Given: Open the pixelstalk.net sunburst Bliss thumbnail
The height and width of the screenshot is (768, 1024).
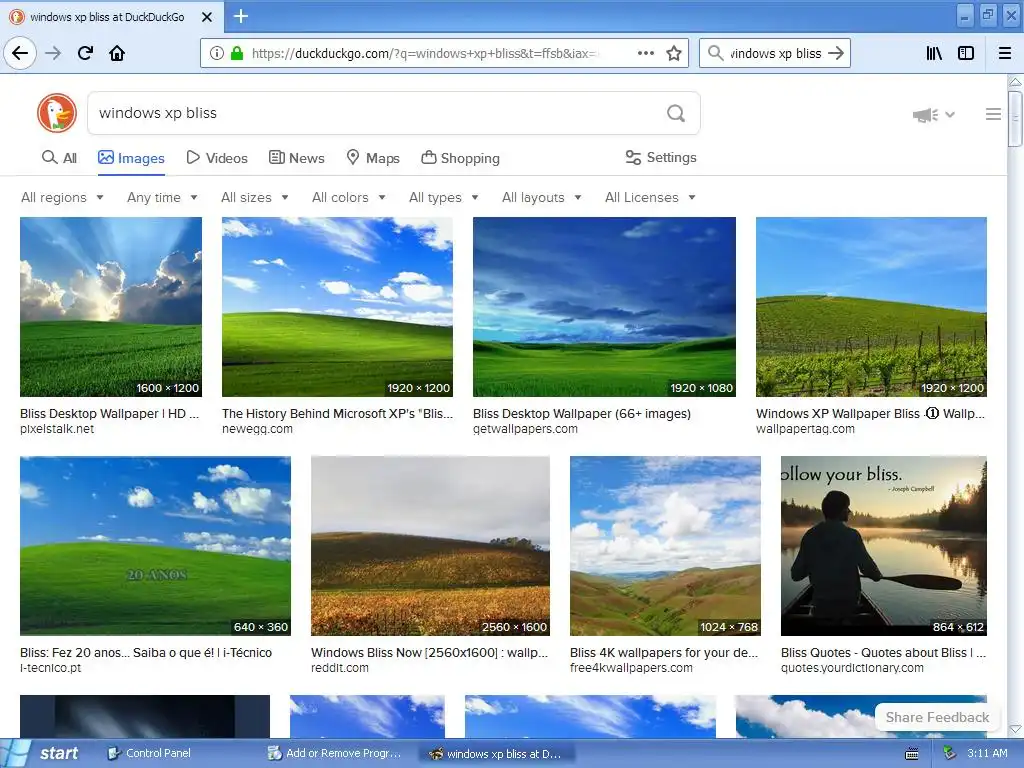Looking at the screenshot, I should click(x=111, y=307).
